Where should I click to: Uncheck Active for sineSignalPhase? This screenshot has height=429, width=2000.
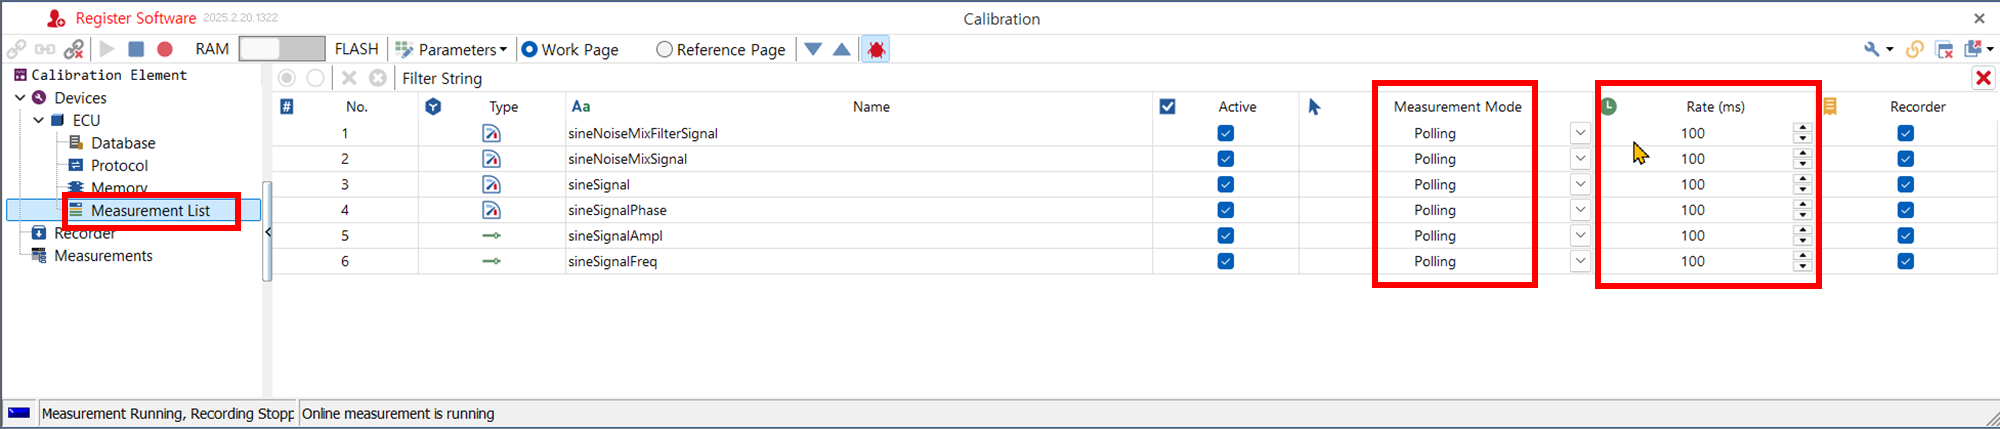(1225, 210)
